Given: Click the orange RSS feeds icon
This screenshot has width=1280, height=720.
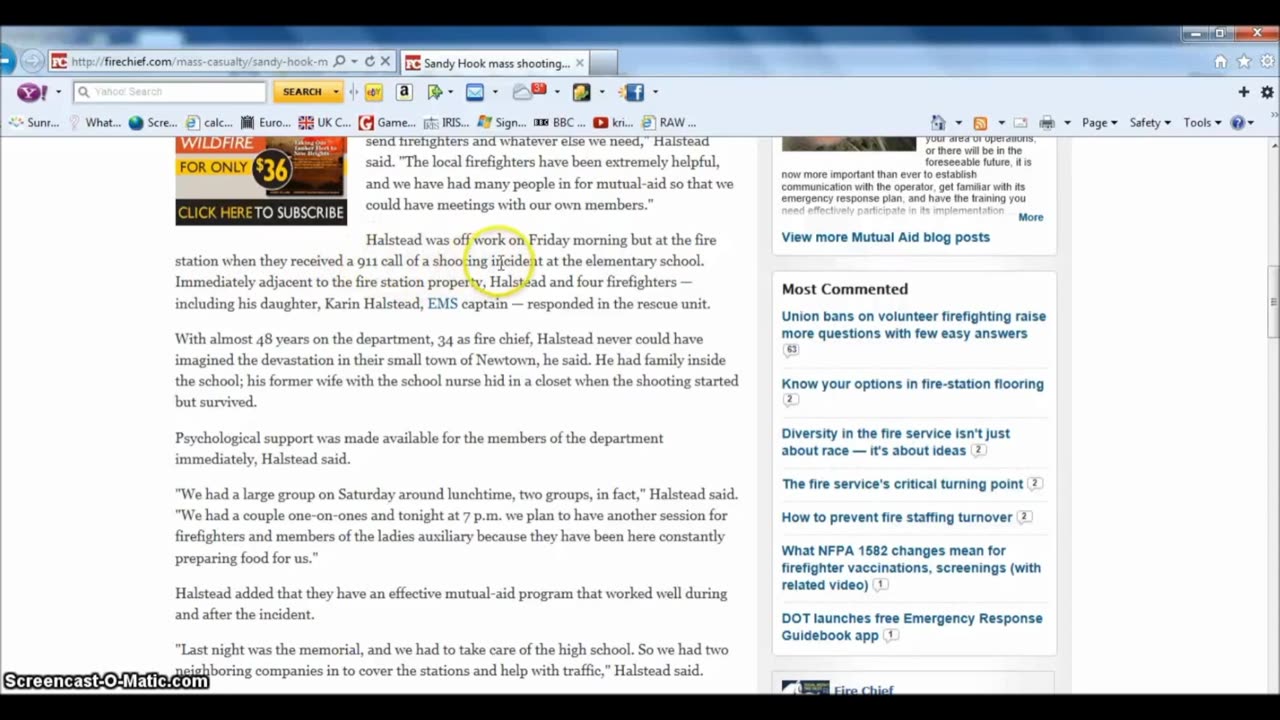Looking at the screenshot, I should [980, 123].
